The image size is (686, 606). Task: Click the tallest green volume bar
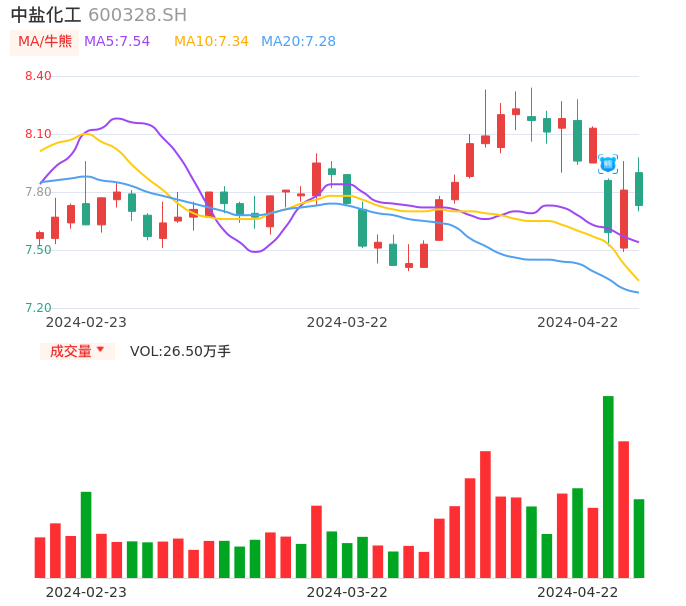(608, 486)
